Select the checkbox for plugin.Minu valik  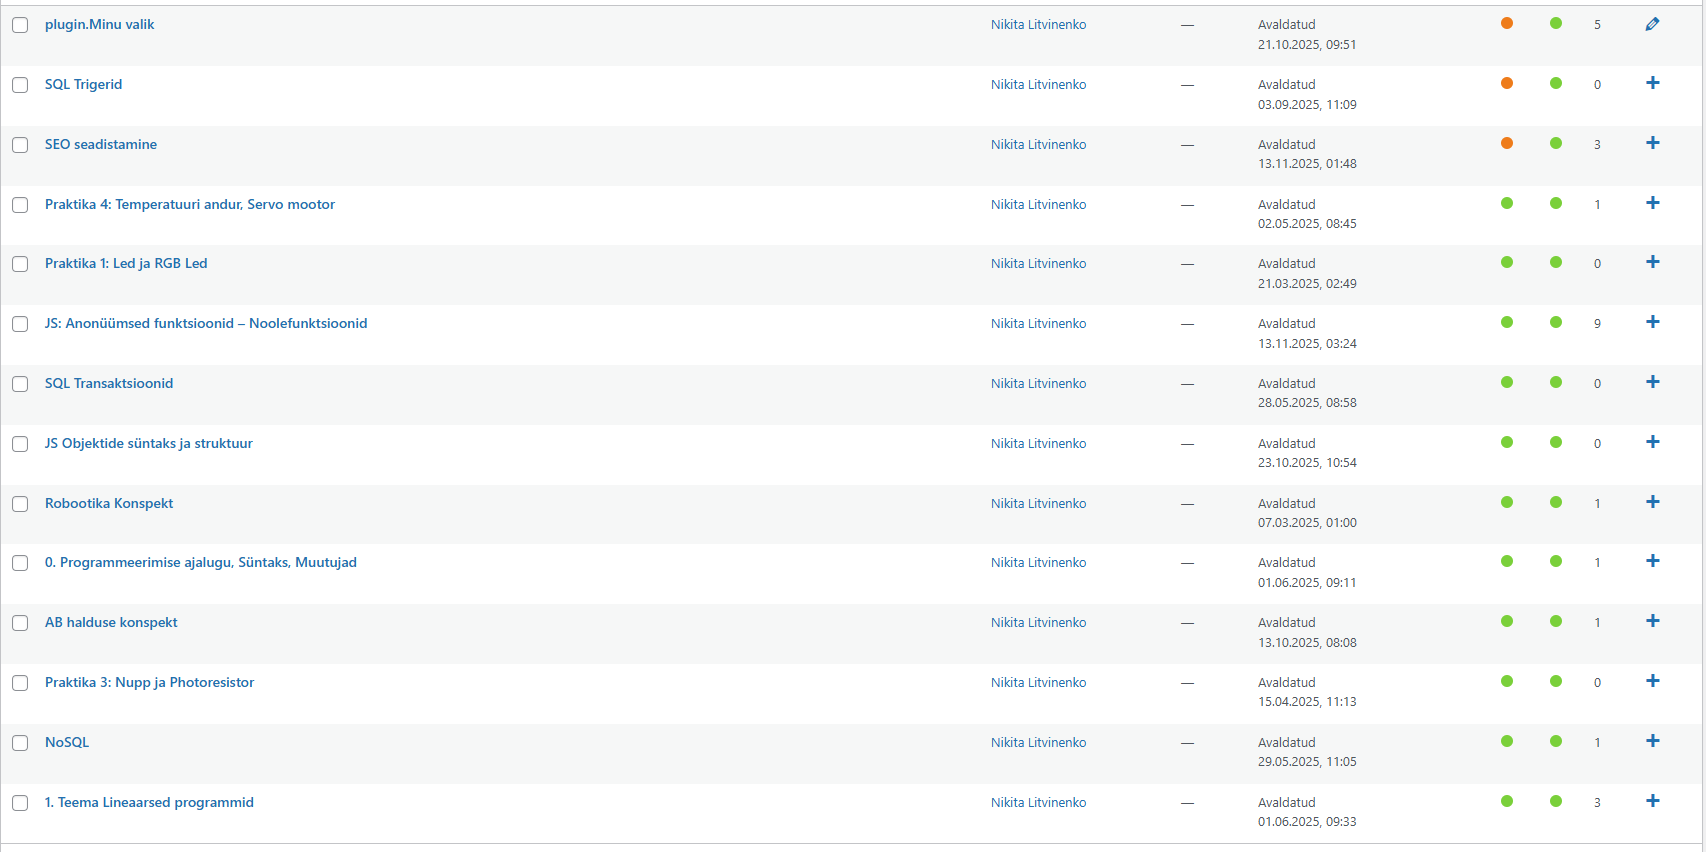20,25
